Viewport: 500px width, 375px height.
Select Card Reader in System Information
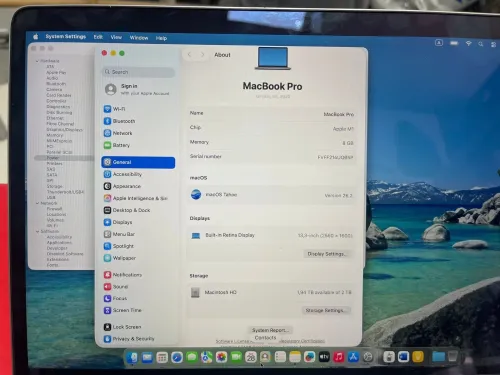(59, 95)
